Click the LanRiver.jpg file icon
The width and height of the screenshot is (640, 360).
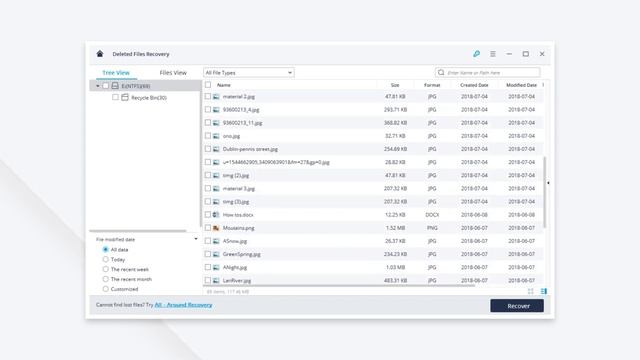click(216, 280)
